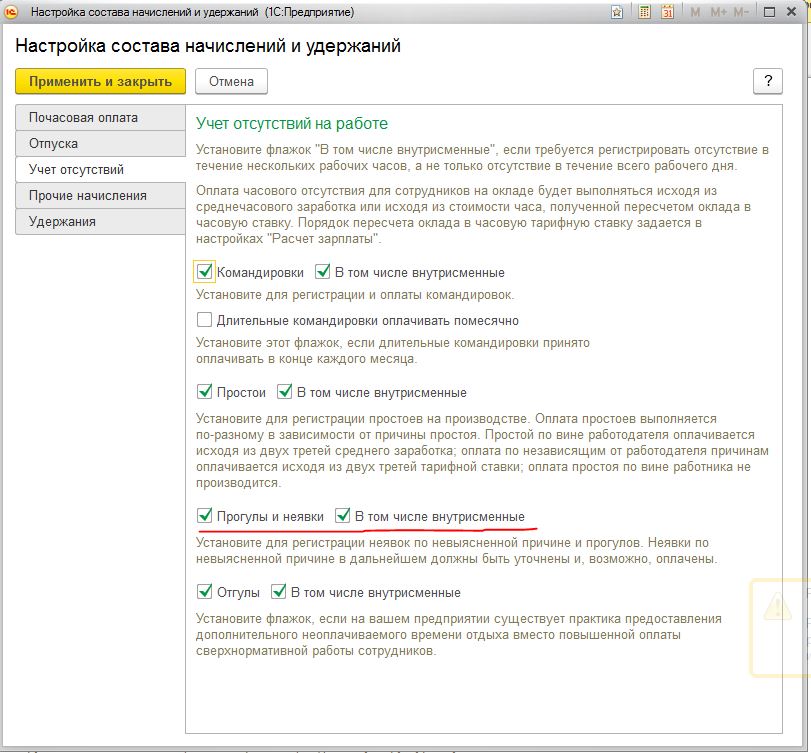Toggle внутрисменные checkbox next to Прогулы и неявки

[x=342, y=516]
